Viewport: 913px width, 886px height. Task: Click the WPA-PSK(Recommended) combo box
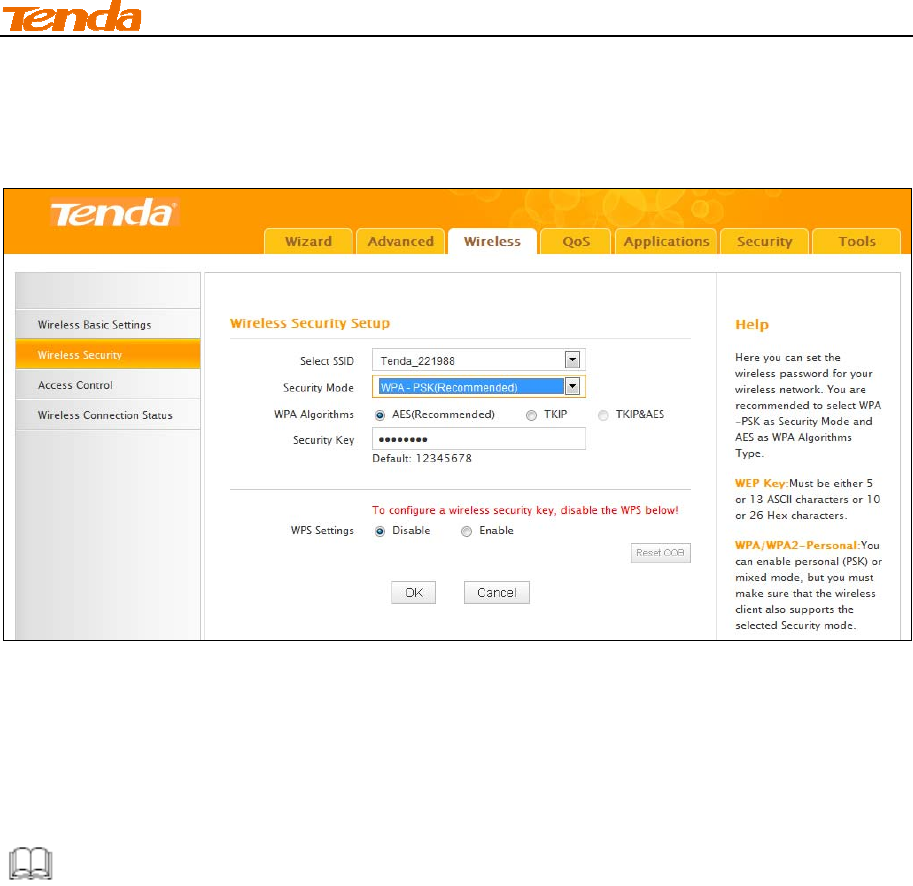coord(479,387)
